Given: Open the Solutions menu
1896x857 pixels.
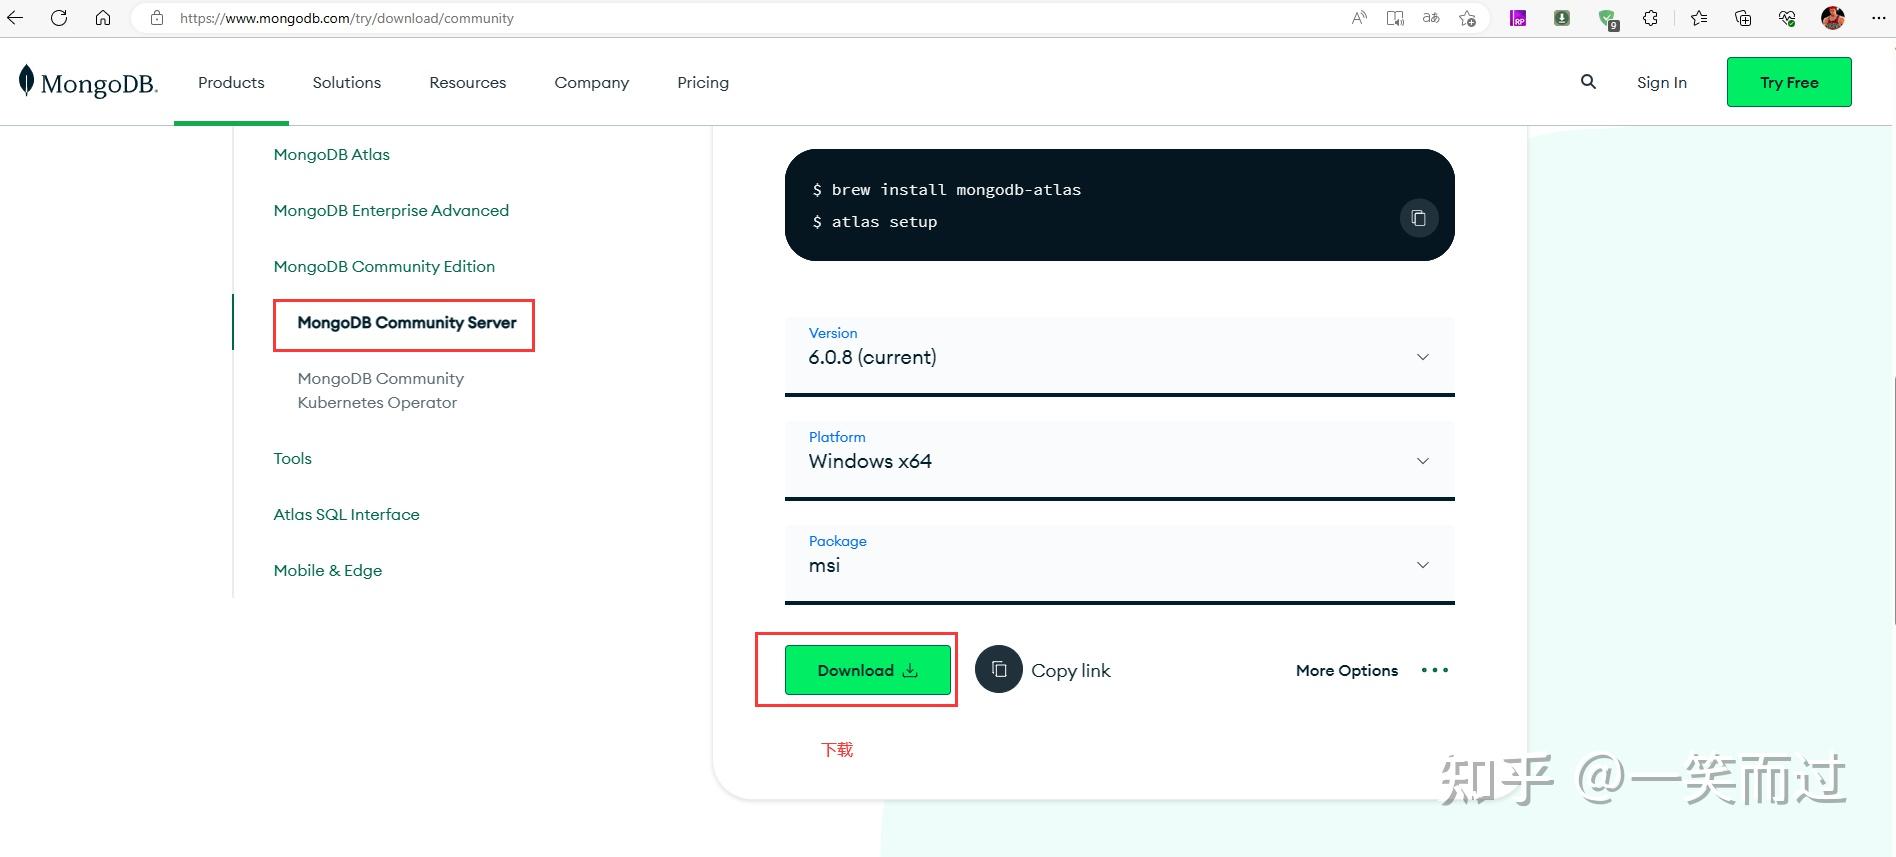Looking at the screenshot, I should [x=347, y=82].
